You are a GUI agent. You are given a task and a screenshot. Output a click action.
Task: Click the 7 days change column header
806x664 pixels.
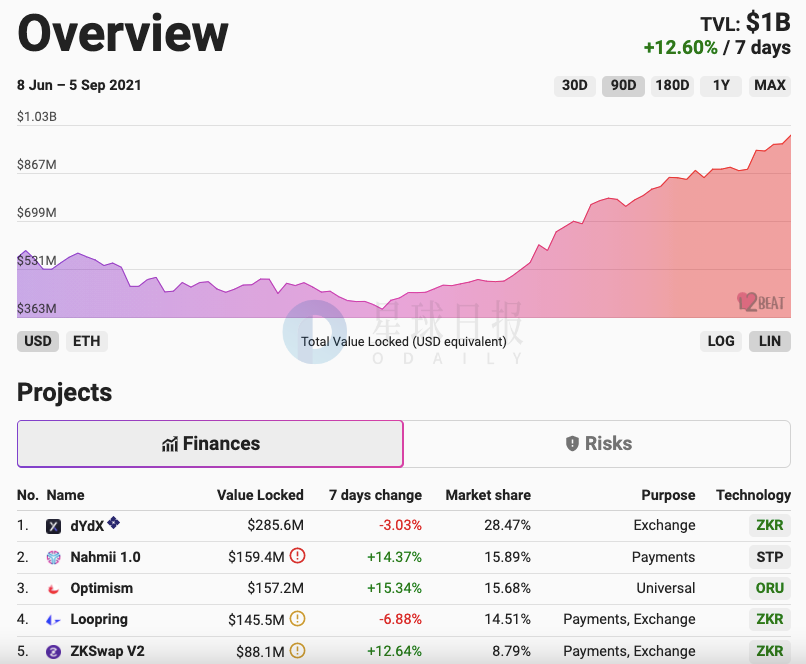pyautogui.click(x=375, y=495)
